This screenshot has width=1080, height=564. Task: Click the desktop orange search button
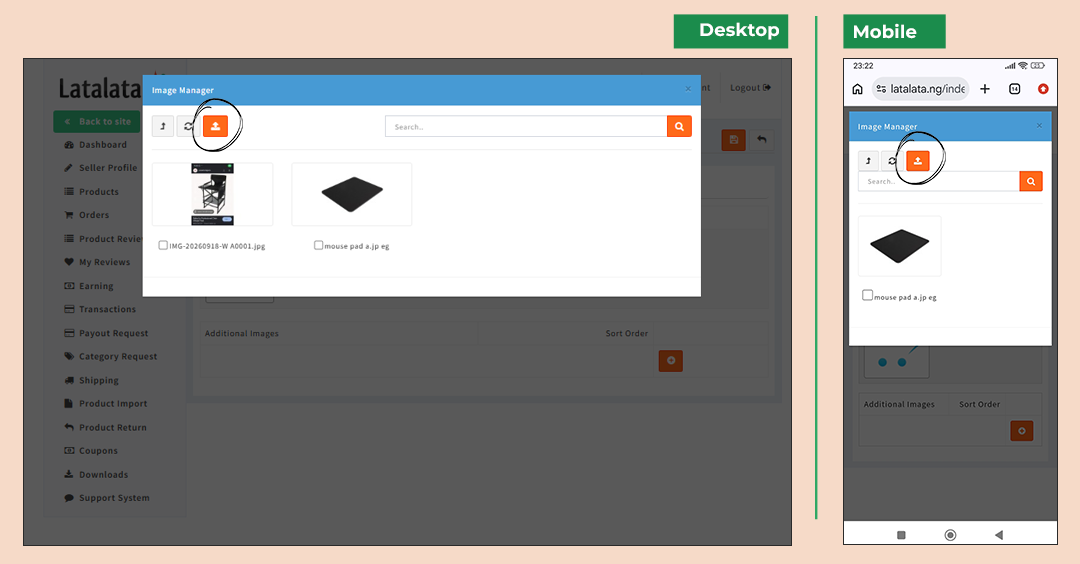pyautogui.click(x=679, y=127)
